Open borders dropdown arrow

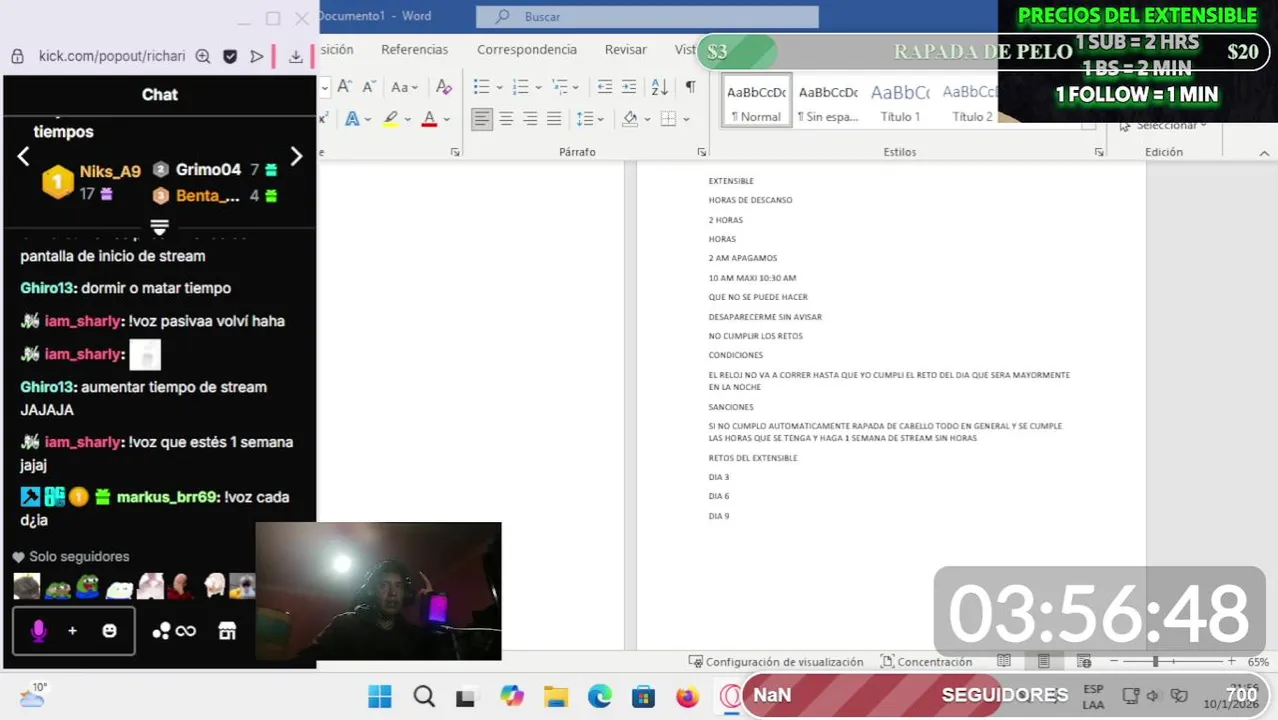click(x=685, y=119)
